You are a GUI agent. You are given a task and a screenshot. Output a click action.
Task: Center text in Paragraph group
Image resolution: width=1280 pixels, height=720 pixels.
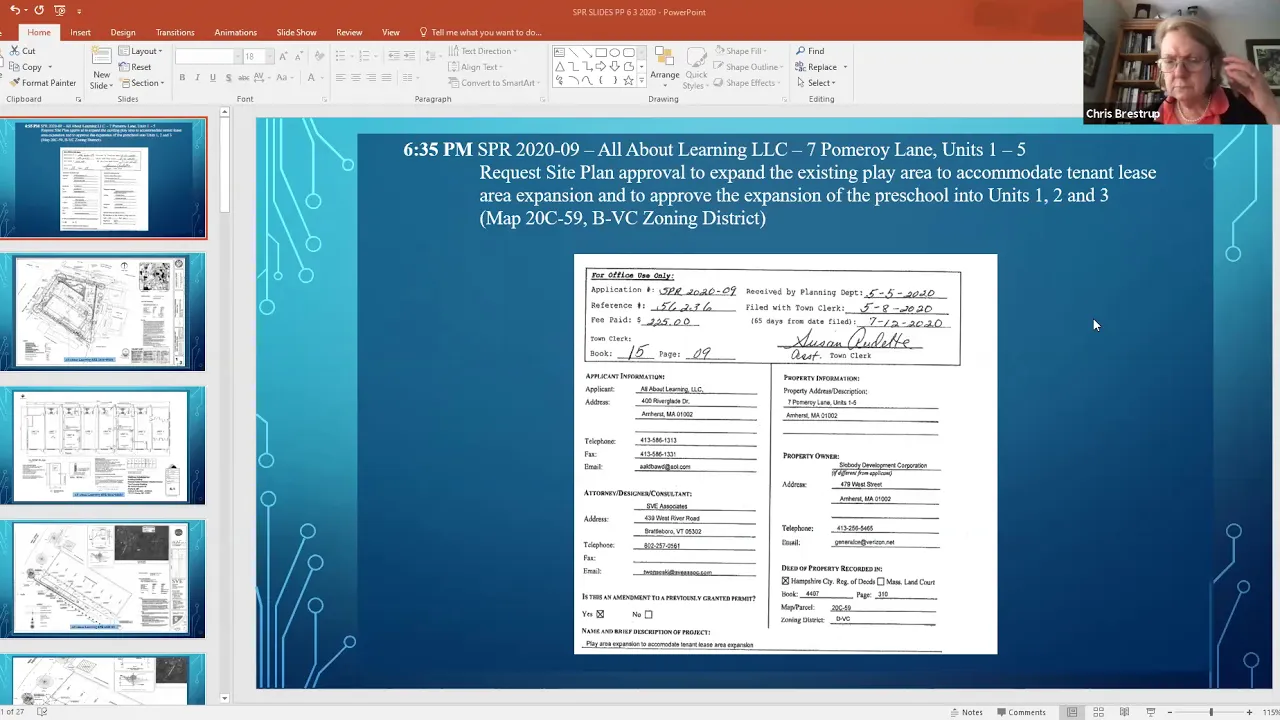(356, 78)
